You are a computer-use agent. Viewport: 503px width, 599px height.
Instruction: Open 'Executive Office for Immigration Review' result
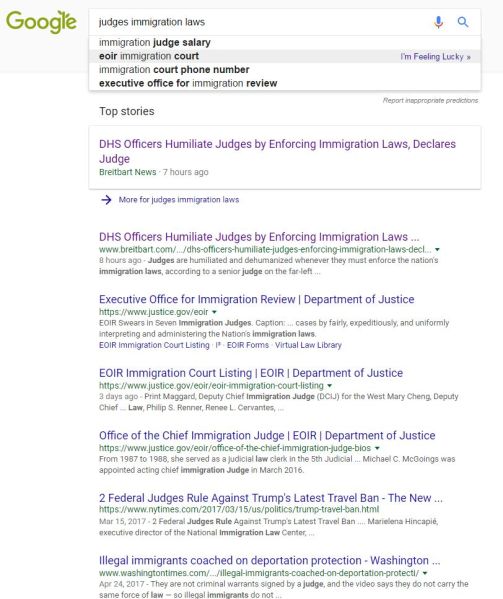(257, 299)
